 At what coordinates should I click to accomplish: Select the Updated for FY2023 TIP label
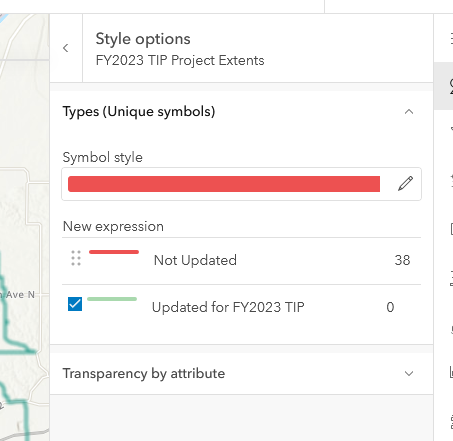[x=228, y=307]
